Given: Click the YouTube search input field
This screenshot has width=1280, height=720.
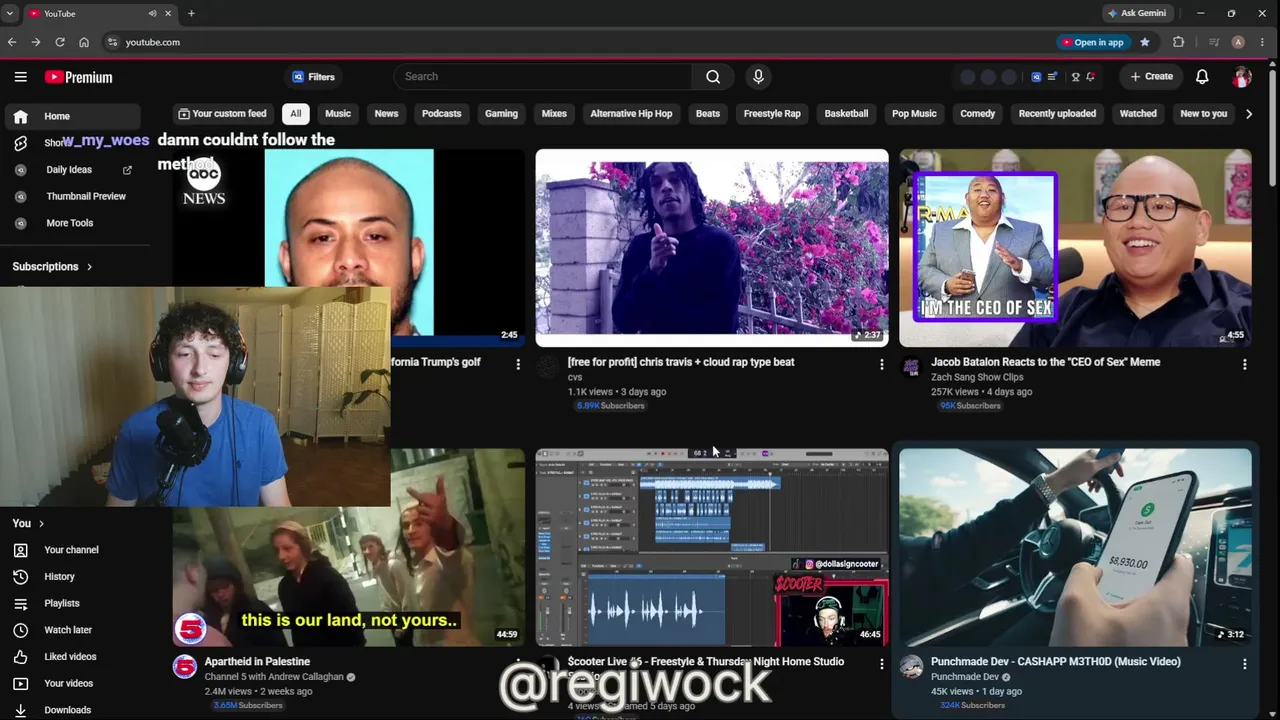Looking at the screenshot, I should (543, 77).
